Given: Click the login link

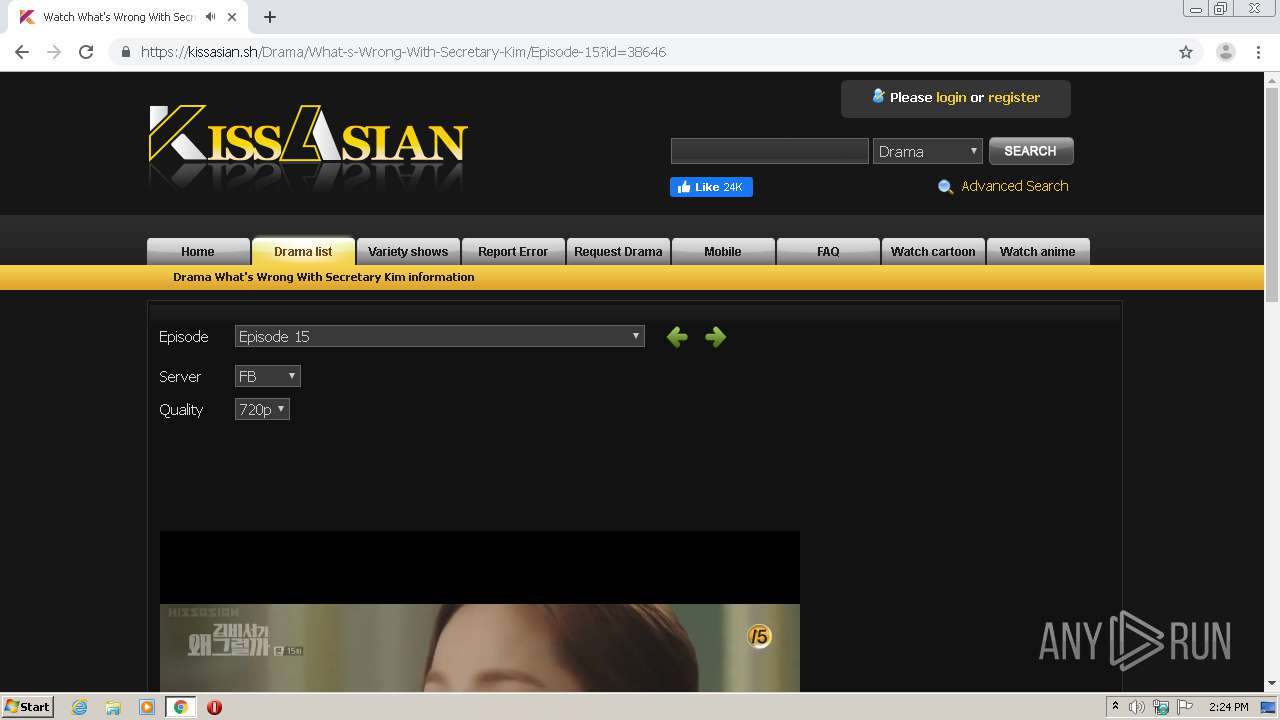Looking at the screenshot, I should click(951, 97).
